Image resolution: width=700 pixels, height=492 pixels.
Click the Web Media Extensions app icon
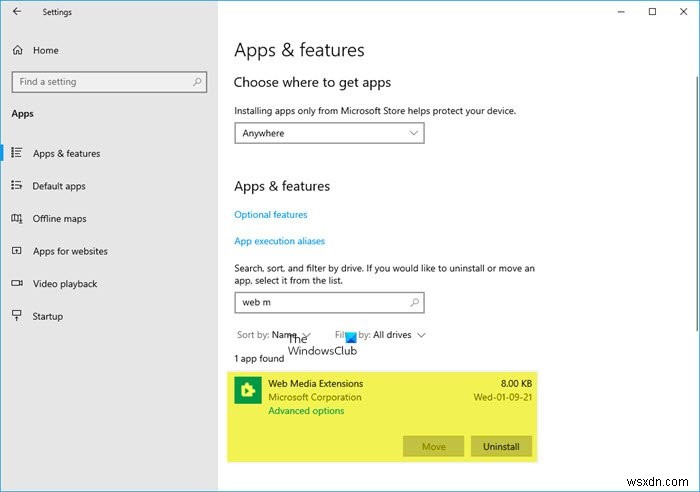click(x=248, y=390)
